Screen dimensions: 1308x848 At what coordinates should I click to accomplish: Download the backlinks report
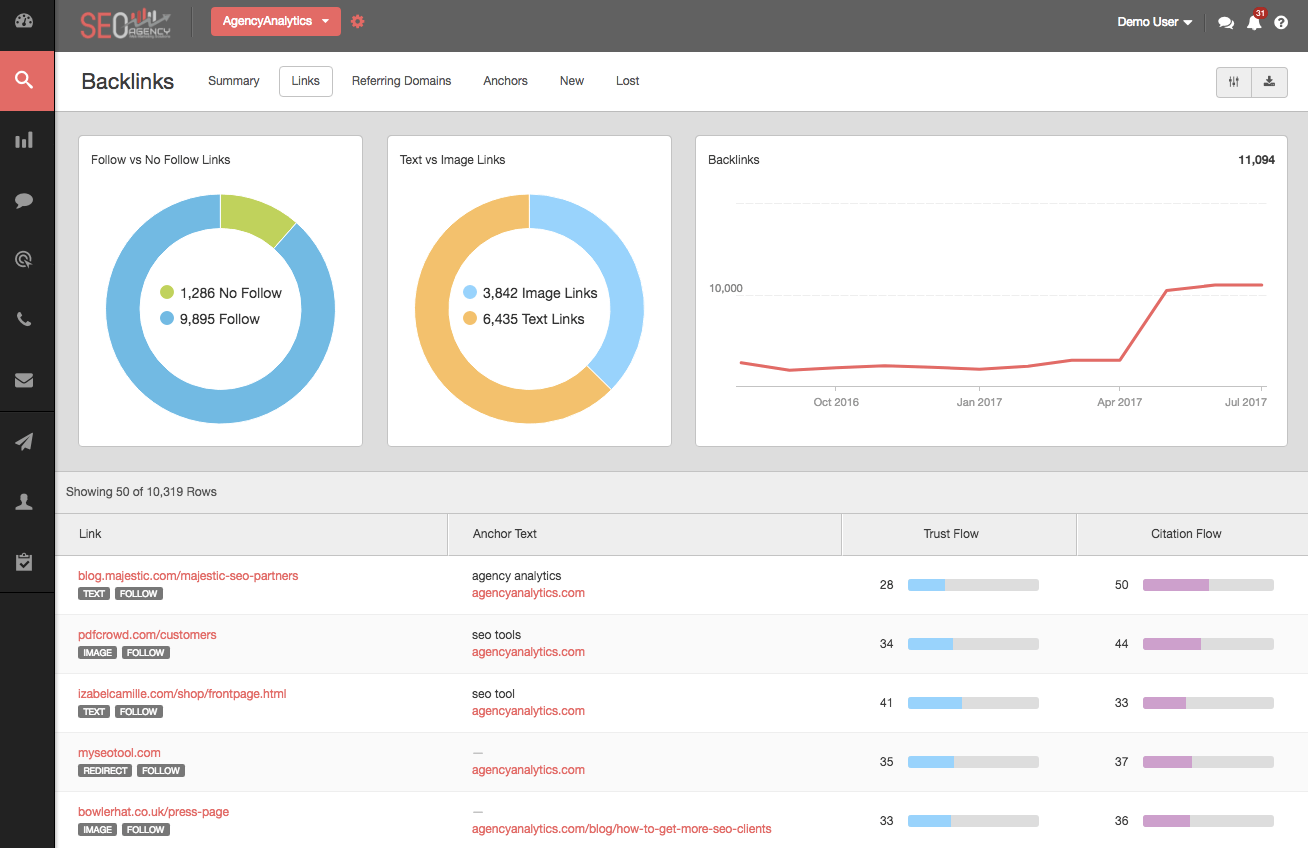coord(1269,82)
